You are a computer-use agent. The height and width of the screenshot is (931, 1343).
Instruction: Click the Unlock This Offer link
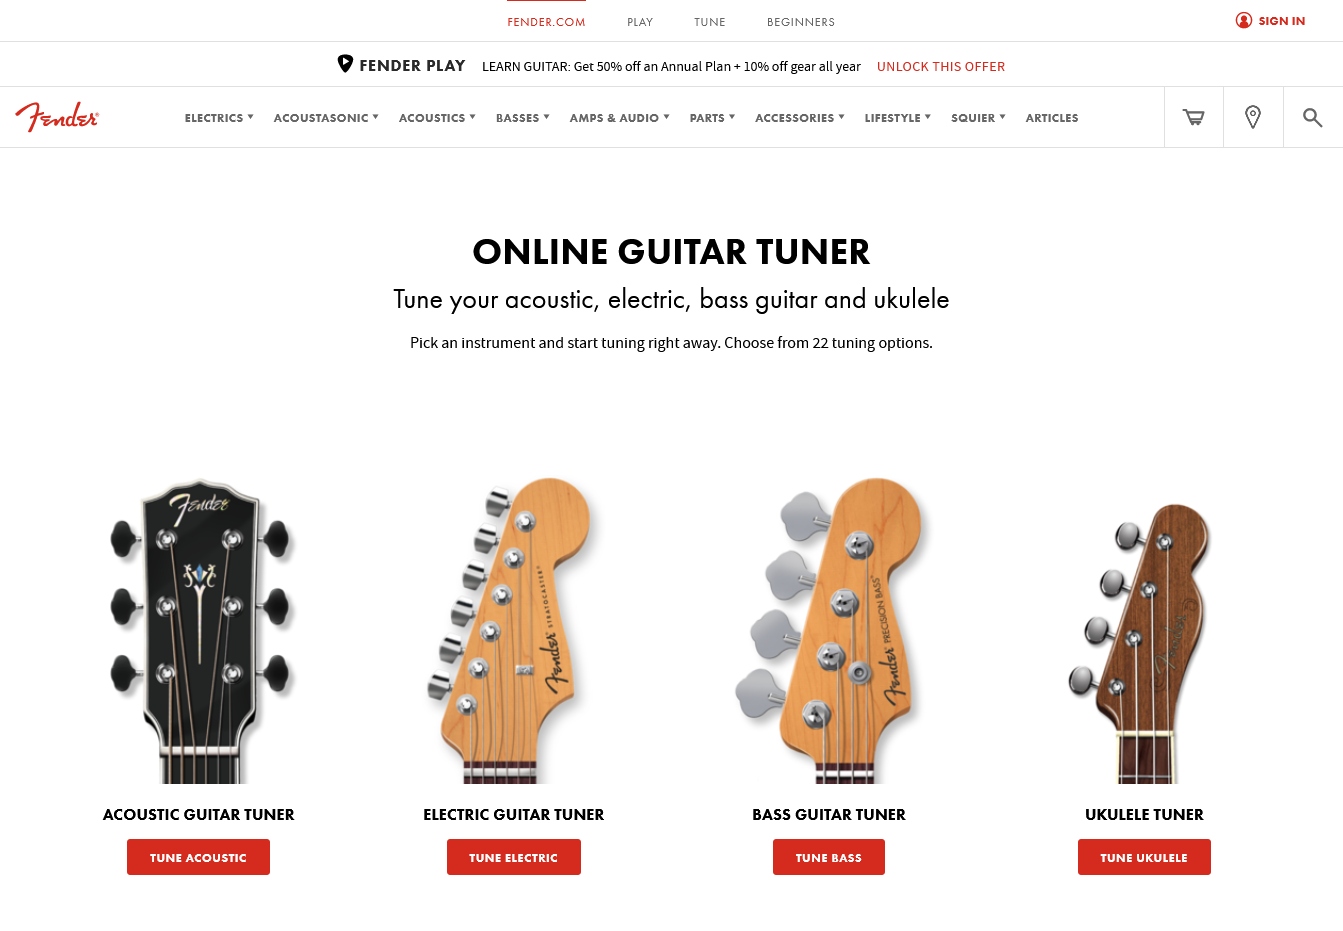(941, 66)
